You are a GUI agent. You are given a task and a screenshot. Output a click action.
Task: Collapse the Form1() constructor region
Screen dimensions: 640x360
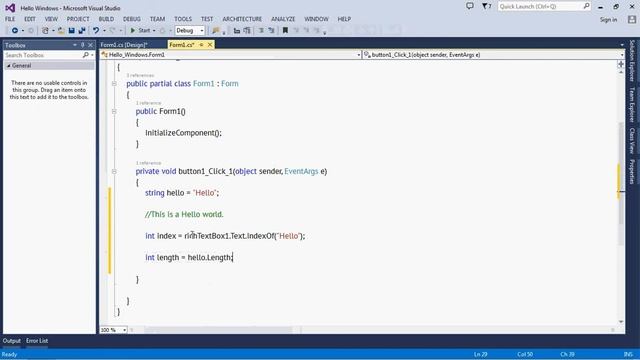tap(114, 111)
